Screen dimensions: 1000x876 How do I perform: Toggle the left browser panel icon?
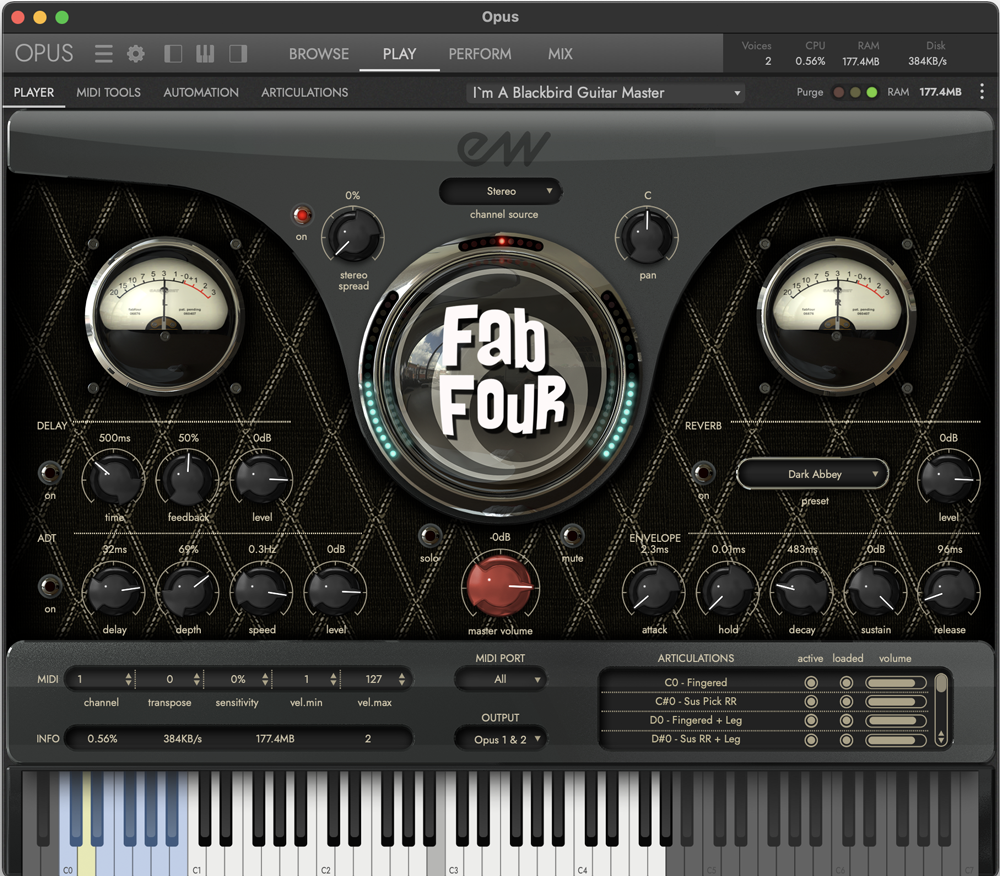click(173, 54)
